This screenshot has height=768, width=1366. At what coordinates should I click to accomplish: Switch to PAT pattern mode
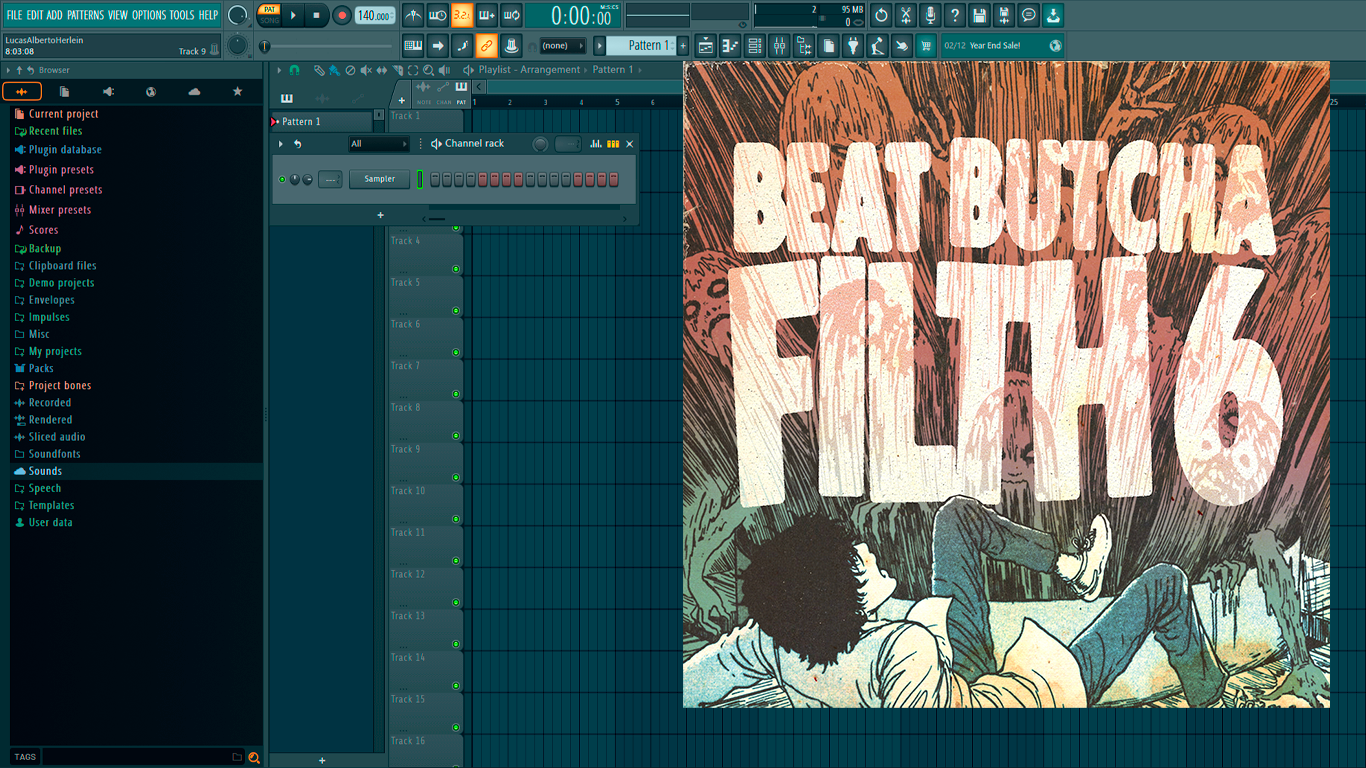click(269, 10)
